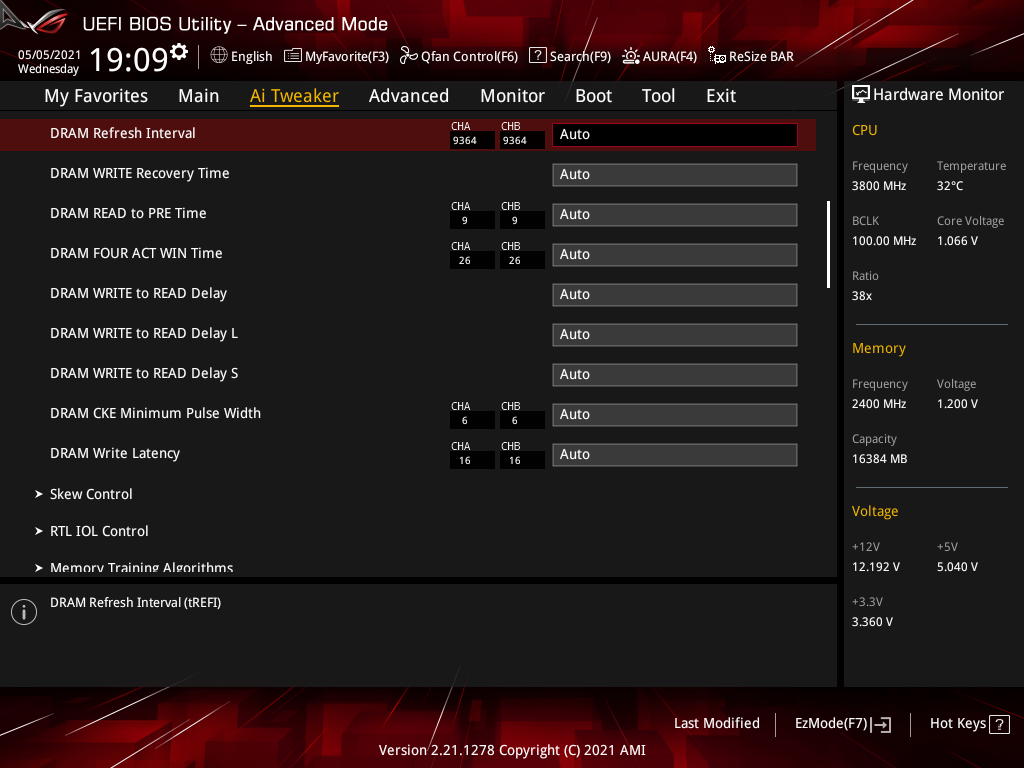
Task: Click the CPU temperature 32°C value
Action: click(950, 186)
